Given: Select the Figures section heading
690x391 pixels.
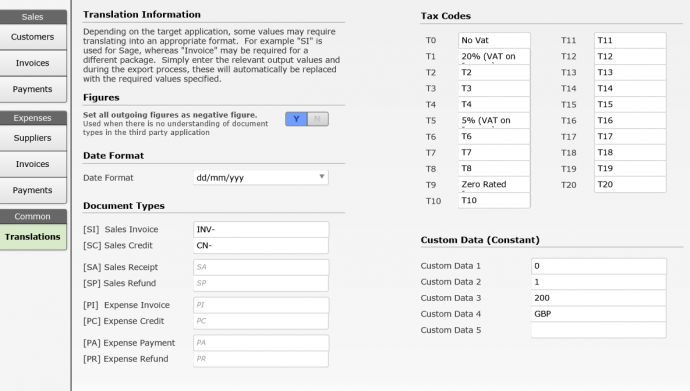Looking at the screenshot, I should coord(101,98).
